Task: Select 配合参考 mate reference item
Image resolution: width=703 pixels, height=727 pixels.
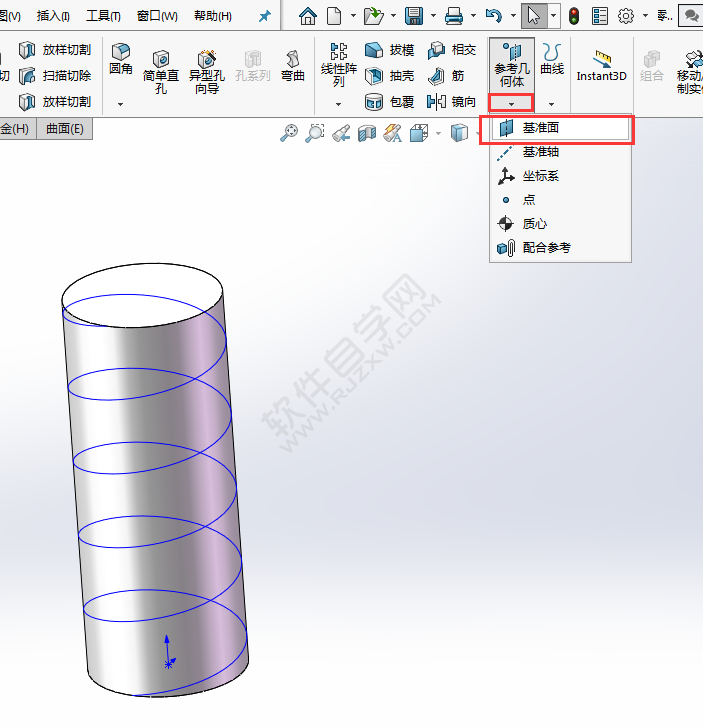Action: click(561, 248)
